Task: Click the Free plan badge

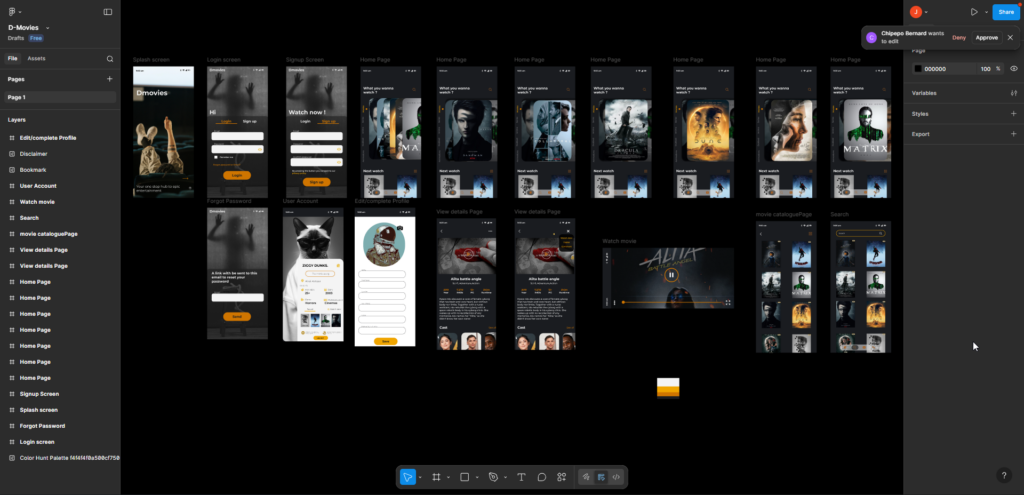Action: pos(36,39)
